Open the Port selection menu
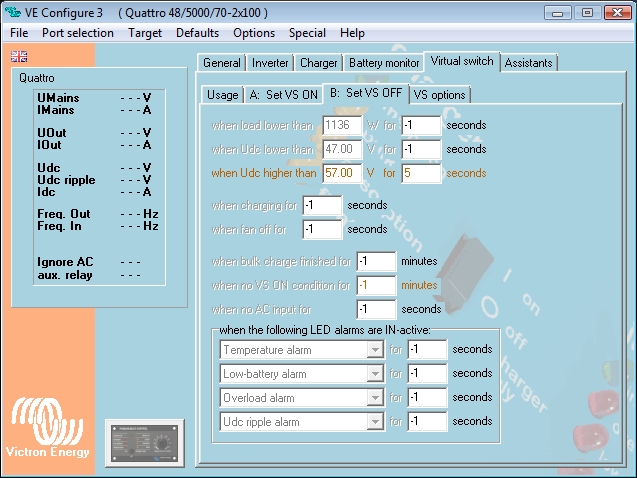This screenshot has height=478, width=637. pyautogui.click(x=78, y=33)
